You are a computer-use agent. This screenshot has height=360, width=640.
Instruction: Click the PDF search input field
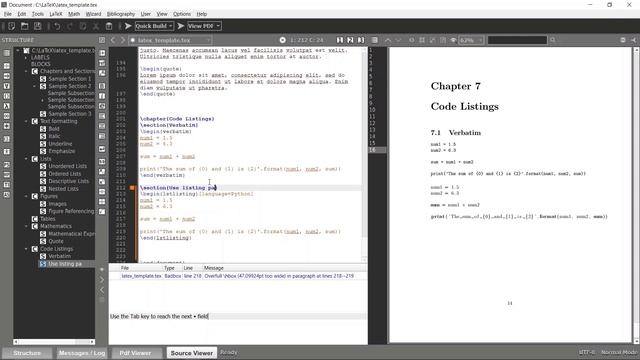(x=517, y=40)
